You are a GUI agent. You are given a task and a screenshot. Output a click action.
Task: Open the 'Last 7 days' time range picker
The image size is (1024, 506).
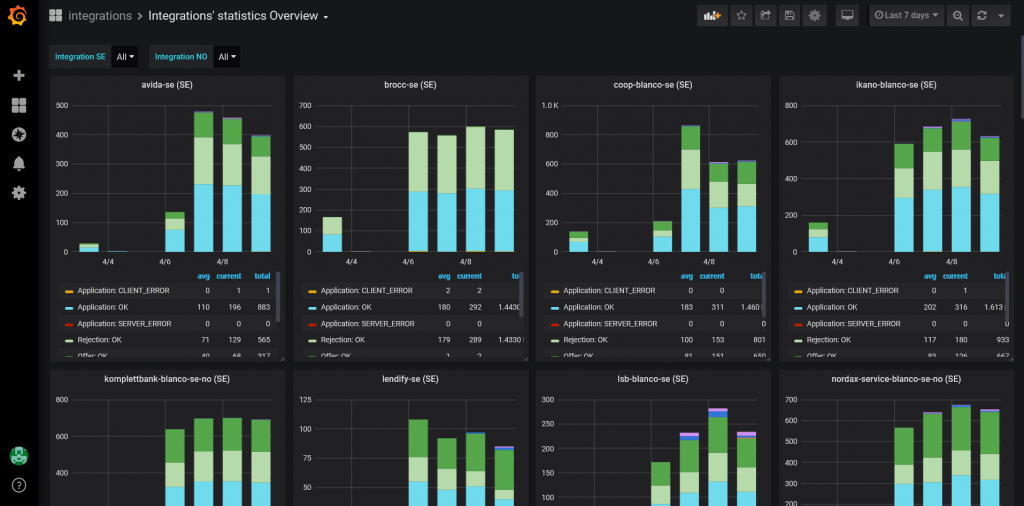tap(906, 16)
